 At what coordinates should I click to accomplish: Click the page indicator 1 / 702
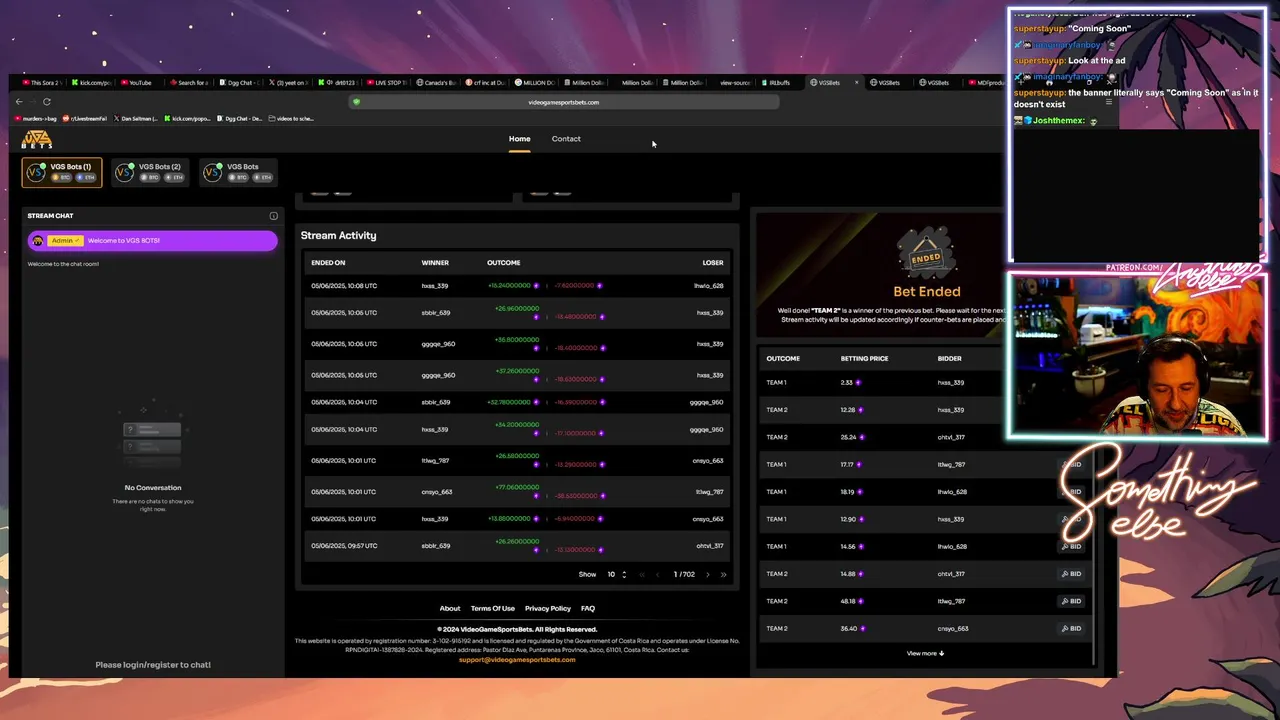click(684, 574)
